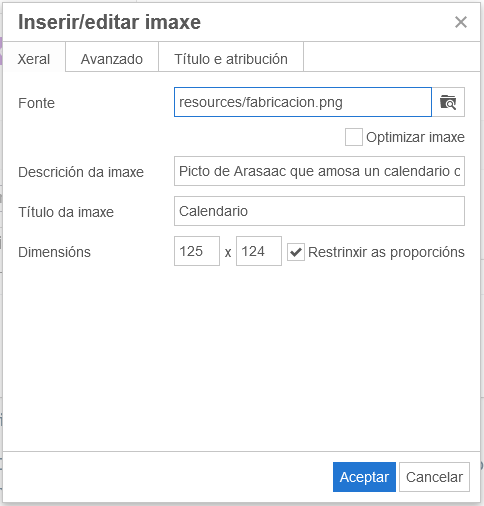The width and height of the screenshot is (484, 506).
Task: Click the Inserir/editar imaxe dialog title
Action: tap(109, 22)
